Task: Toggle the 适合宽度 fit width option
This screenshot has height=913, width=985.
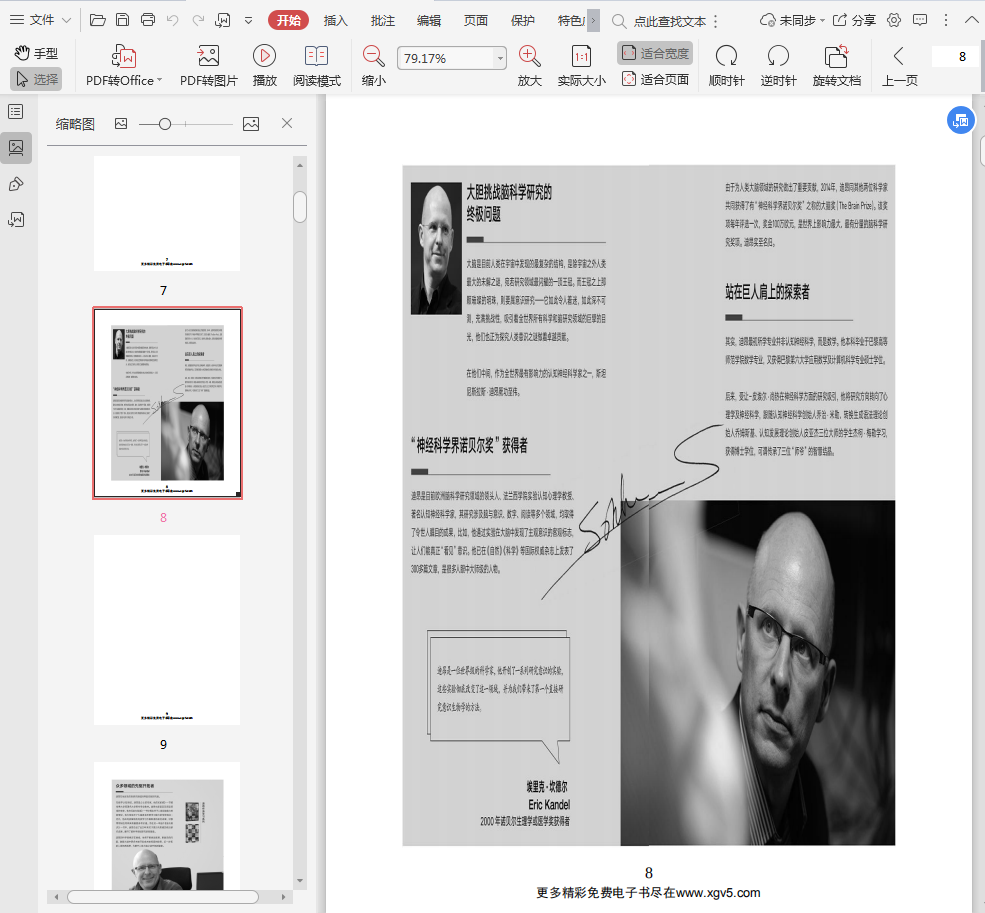Action: click(x=655, y=53)
